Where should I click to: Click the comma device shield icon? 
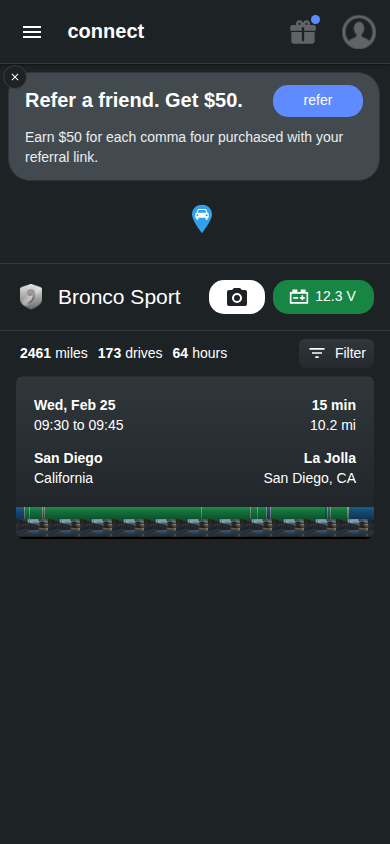(x=31, y=297)
